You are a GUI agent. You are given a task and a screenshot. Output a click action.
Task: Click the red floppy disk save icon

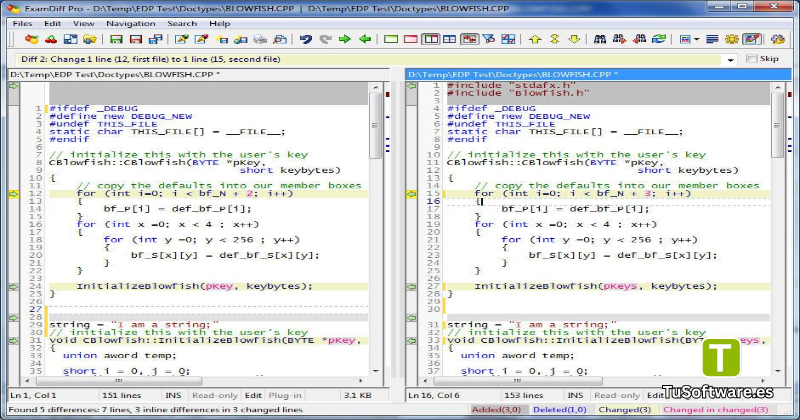click(x=136, y=39)
